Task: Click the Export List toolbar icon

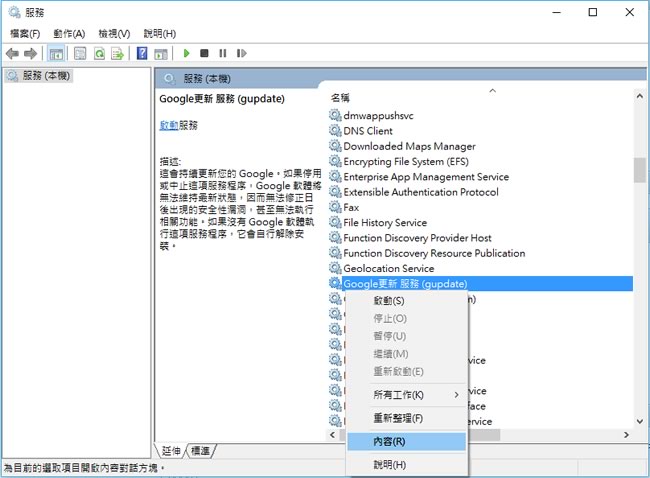Action: pyautogui.click(x=118, y=53)
